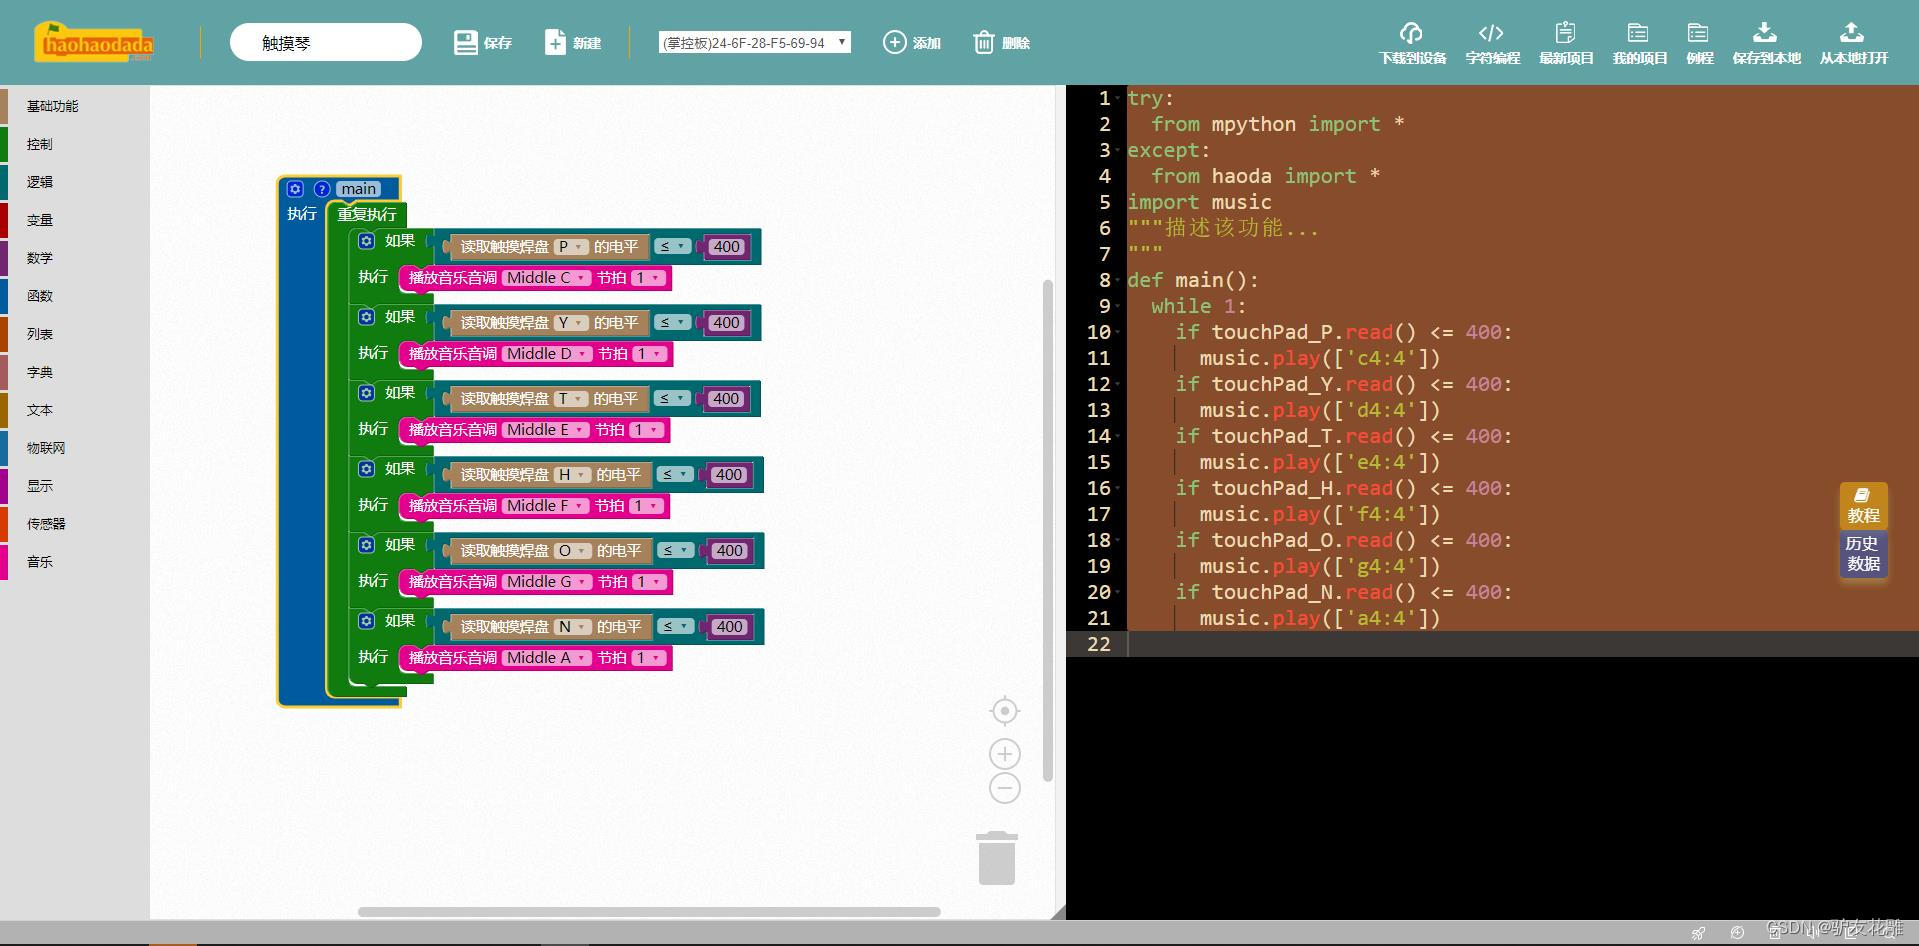Click the 文本 category
Image resolution: width=1919 pixels, height=946 pixels.
point(40,410)
